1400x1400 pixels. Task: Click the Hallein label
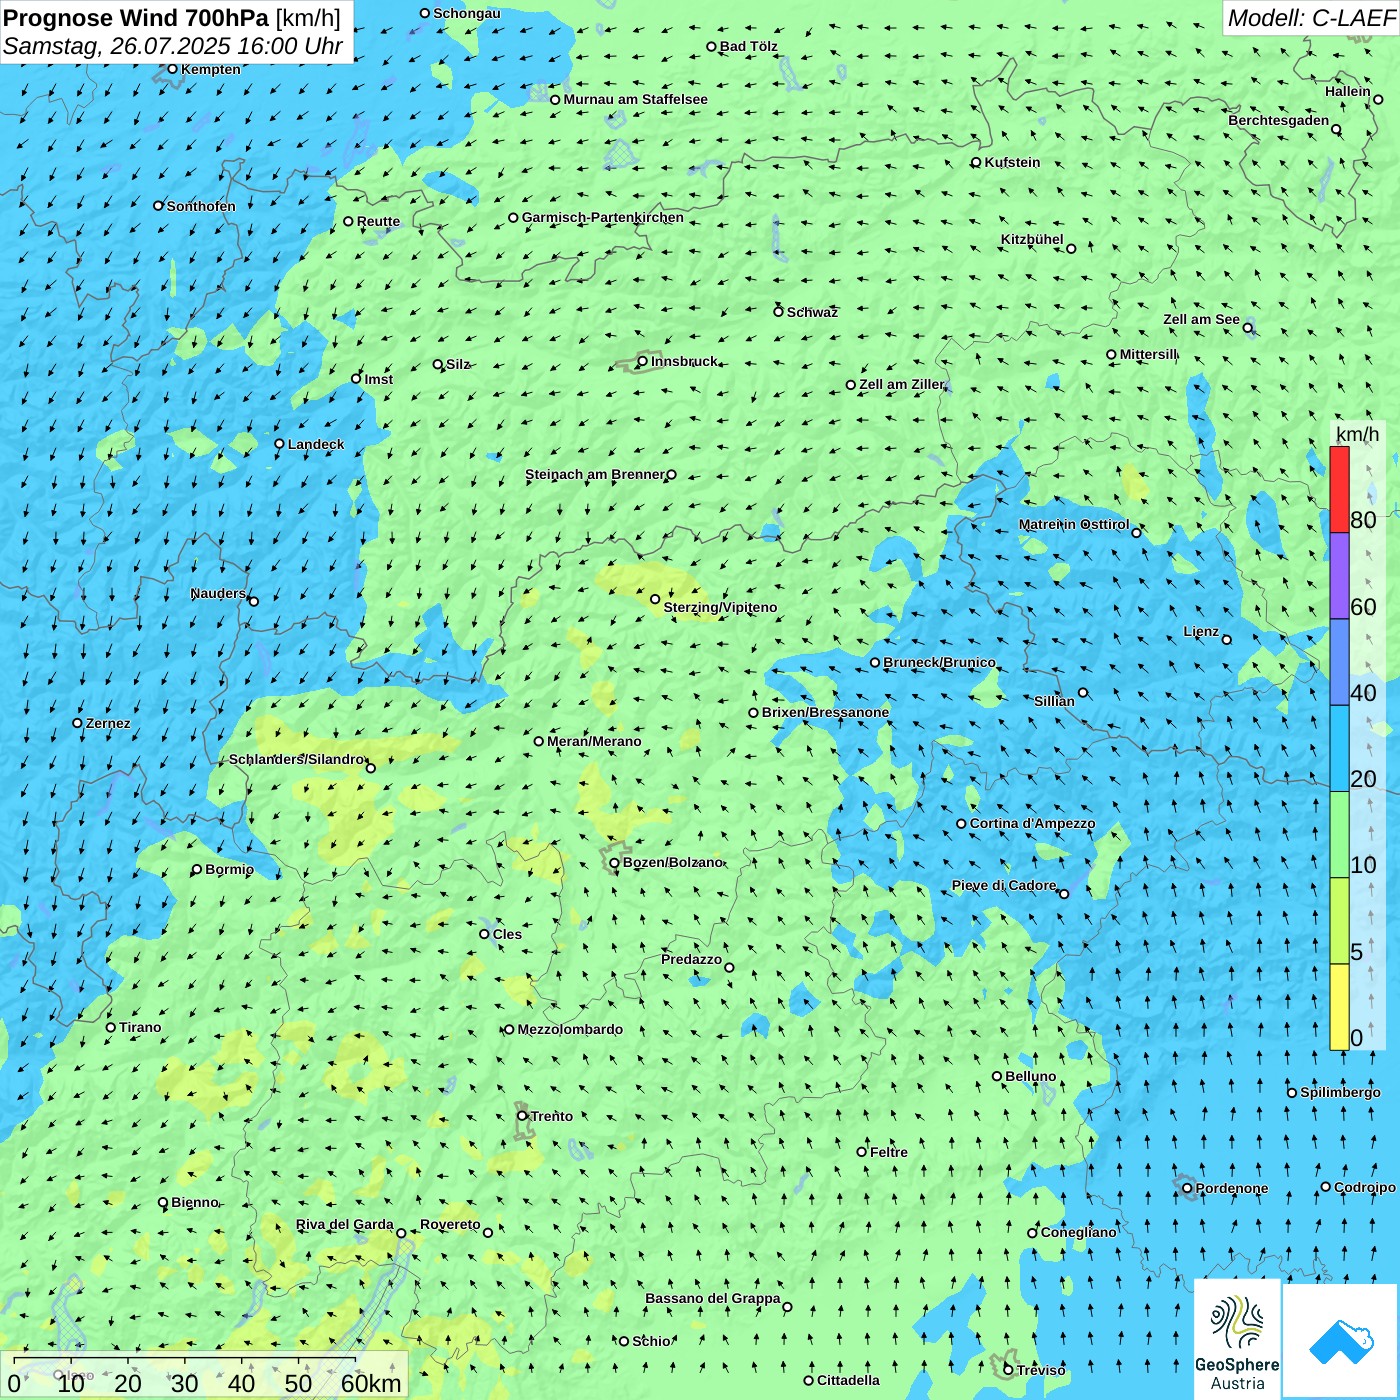1348,91
